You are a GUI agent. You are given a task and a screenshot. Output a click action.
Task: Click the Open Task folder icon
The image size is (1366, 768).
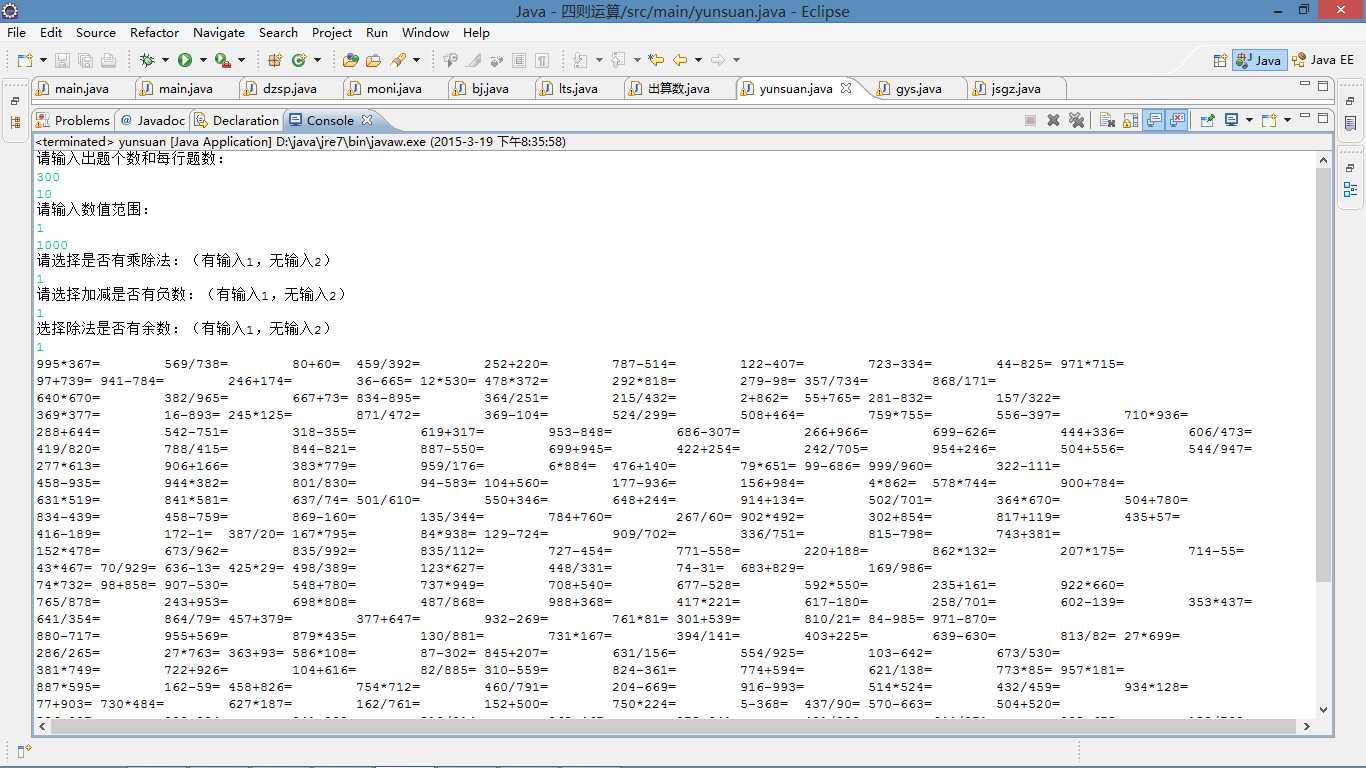tap(374, 60)
